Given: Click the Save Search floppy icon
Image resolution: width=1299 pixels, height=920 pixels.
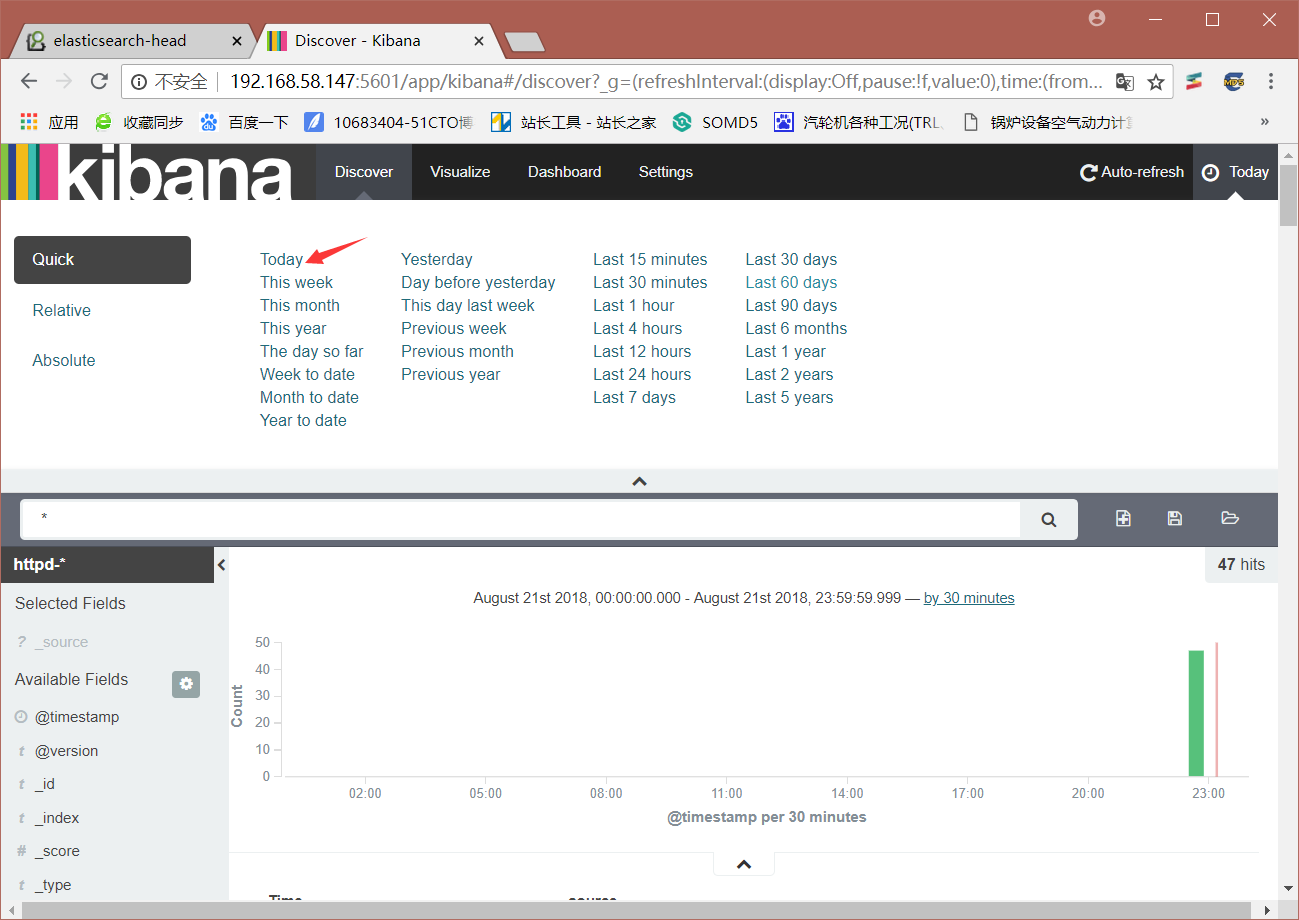Looking at the screenshot, I should 1175,518.
